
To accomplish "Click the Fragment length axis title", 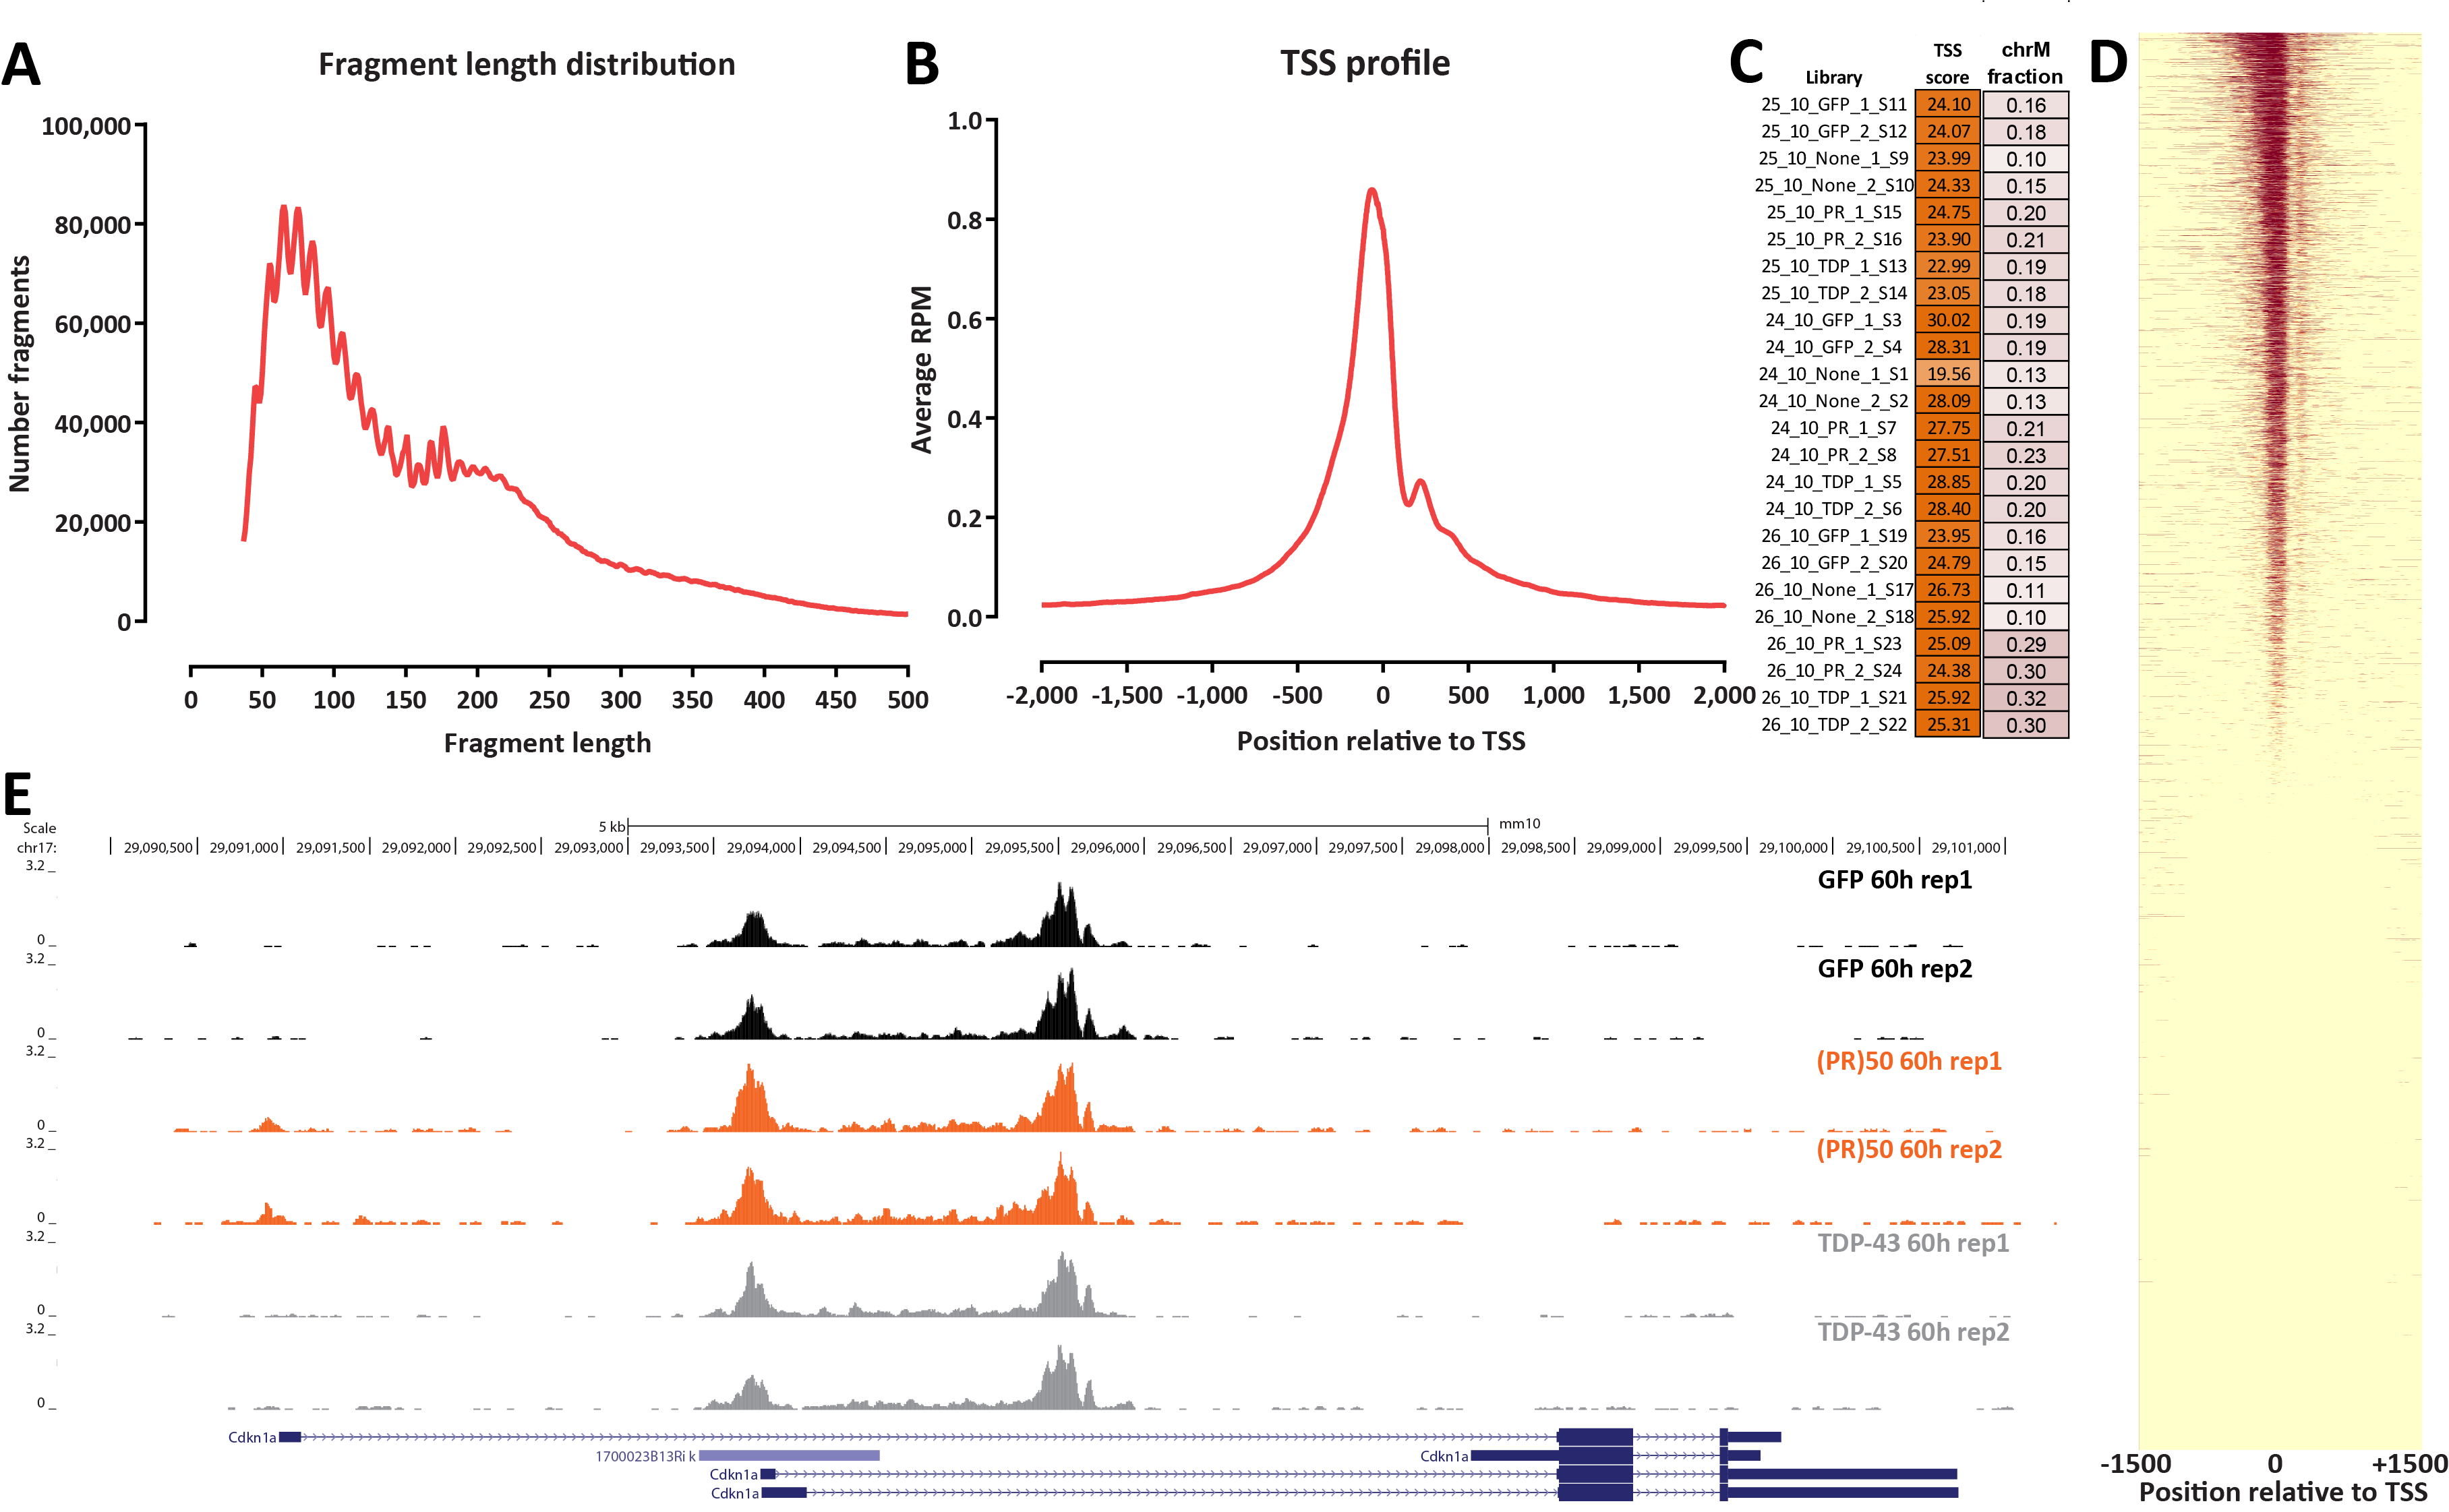I will pos(547,743).
